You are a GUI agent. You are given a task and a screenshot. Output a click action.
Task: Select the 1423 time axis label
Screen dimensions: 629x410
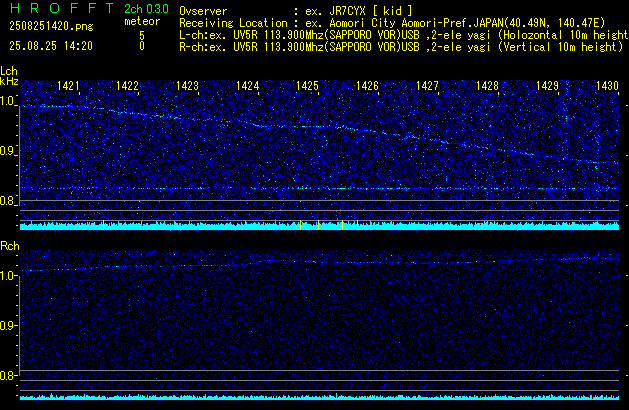tap(187, 86)
